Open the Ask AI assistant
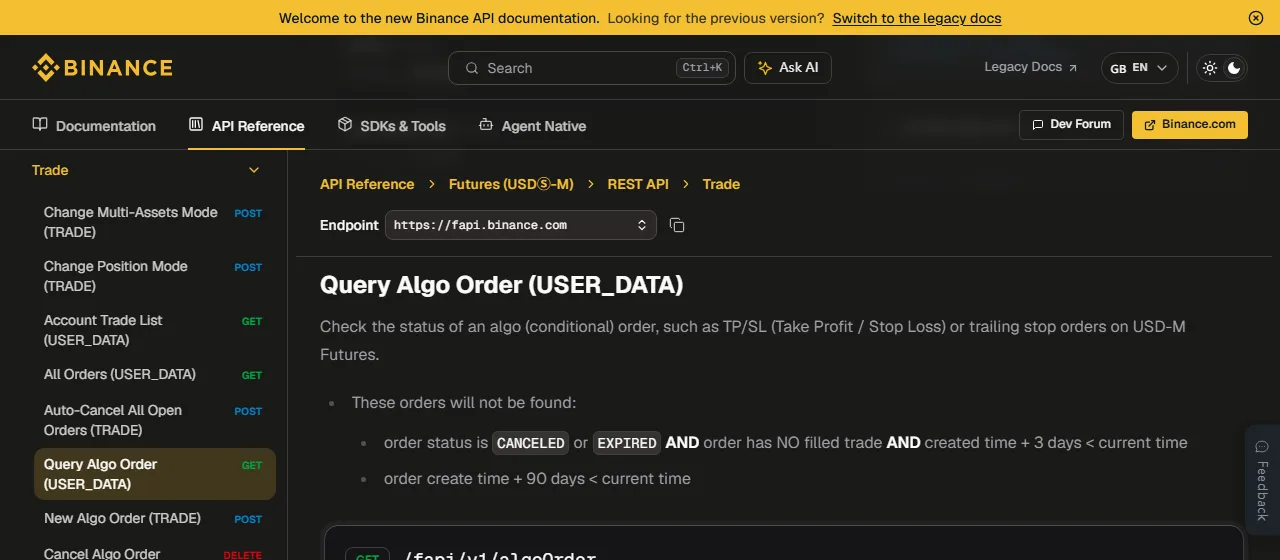 point(788,68)
